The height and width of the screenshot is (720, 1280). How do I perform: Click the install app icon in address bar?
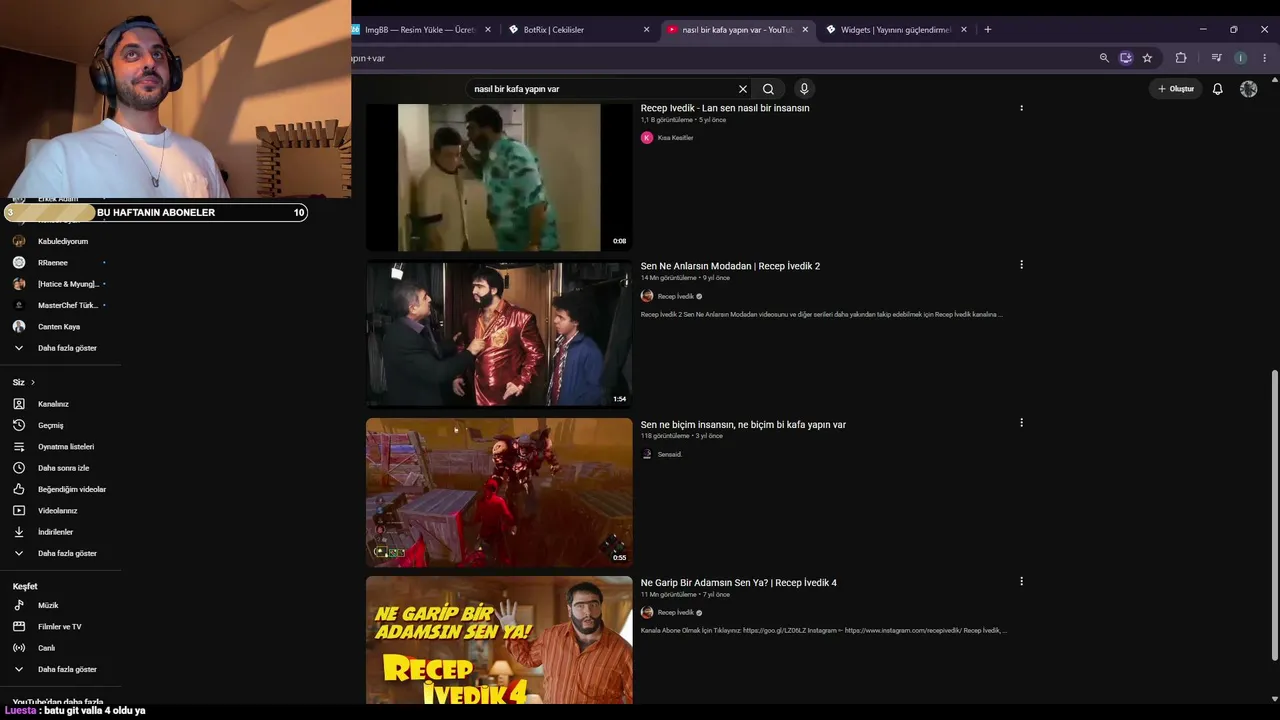tap(1126, 58)
